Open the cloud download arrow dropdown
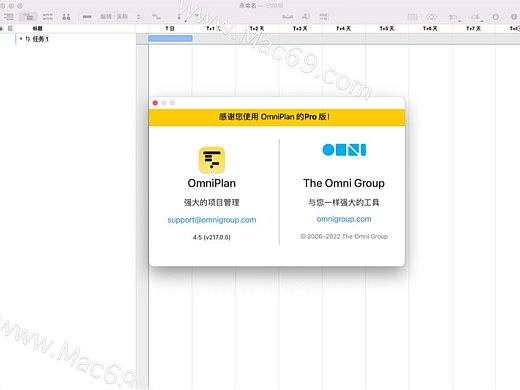 coord(477,17)
